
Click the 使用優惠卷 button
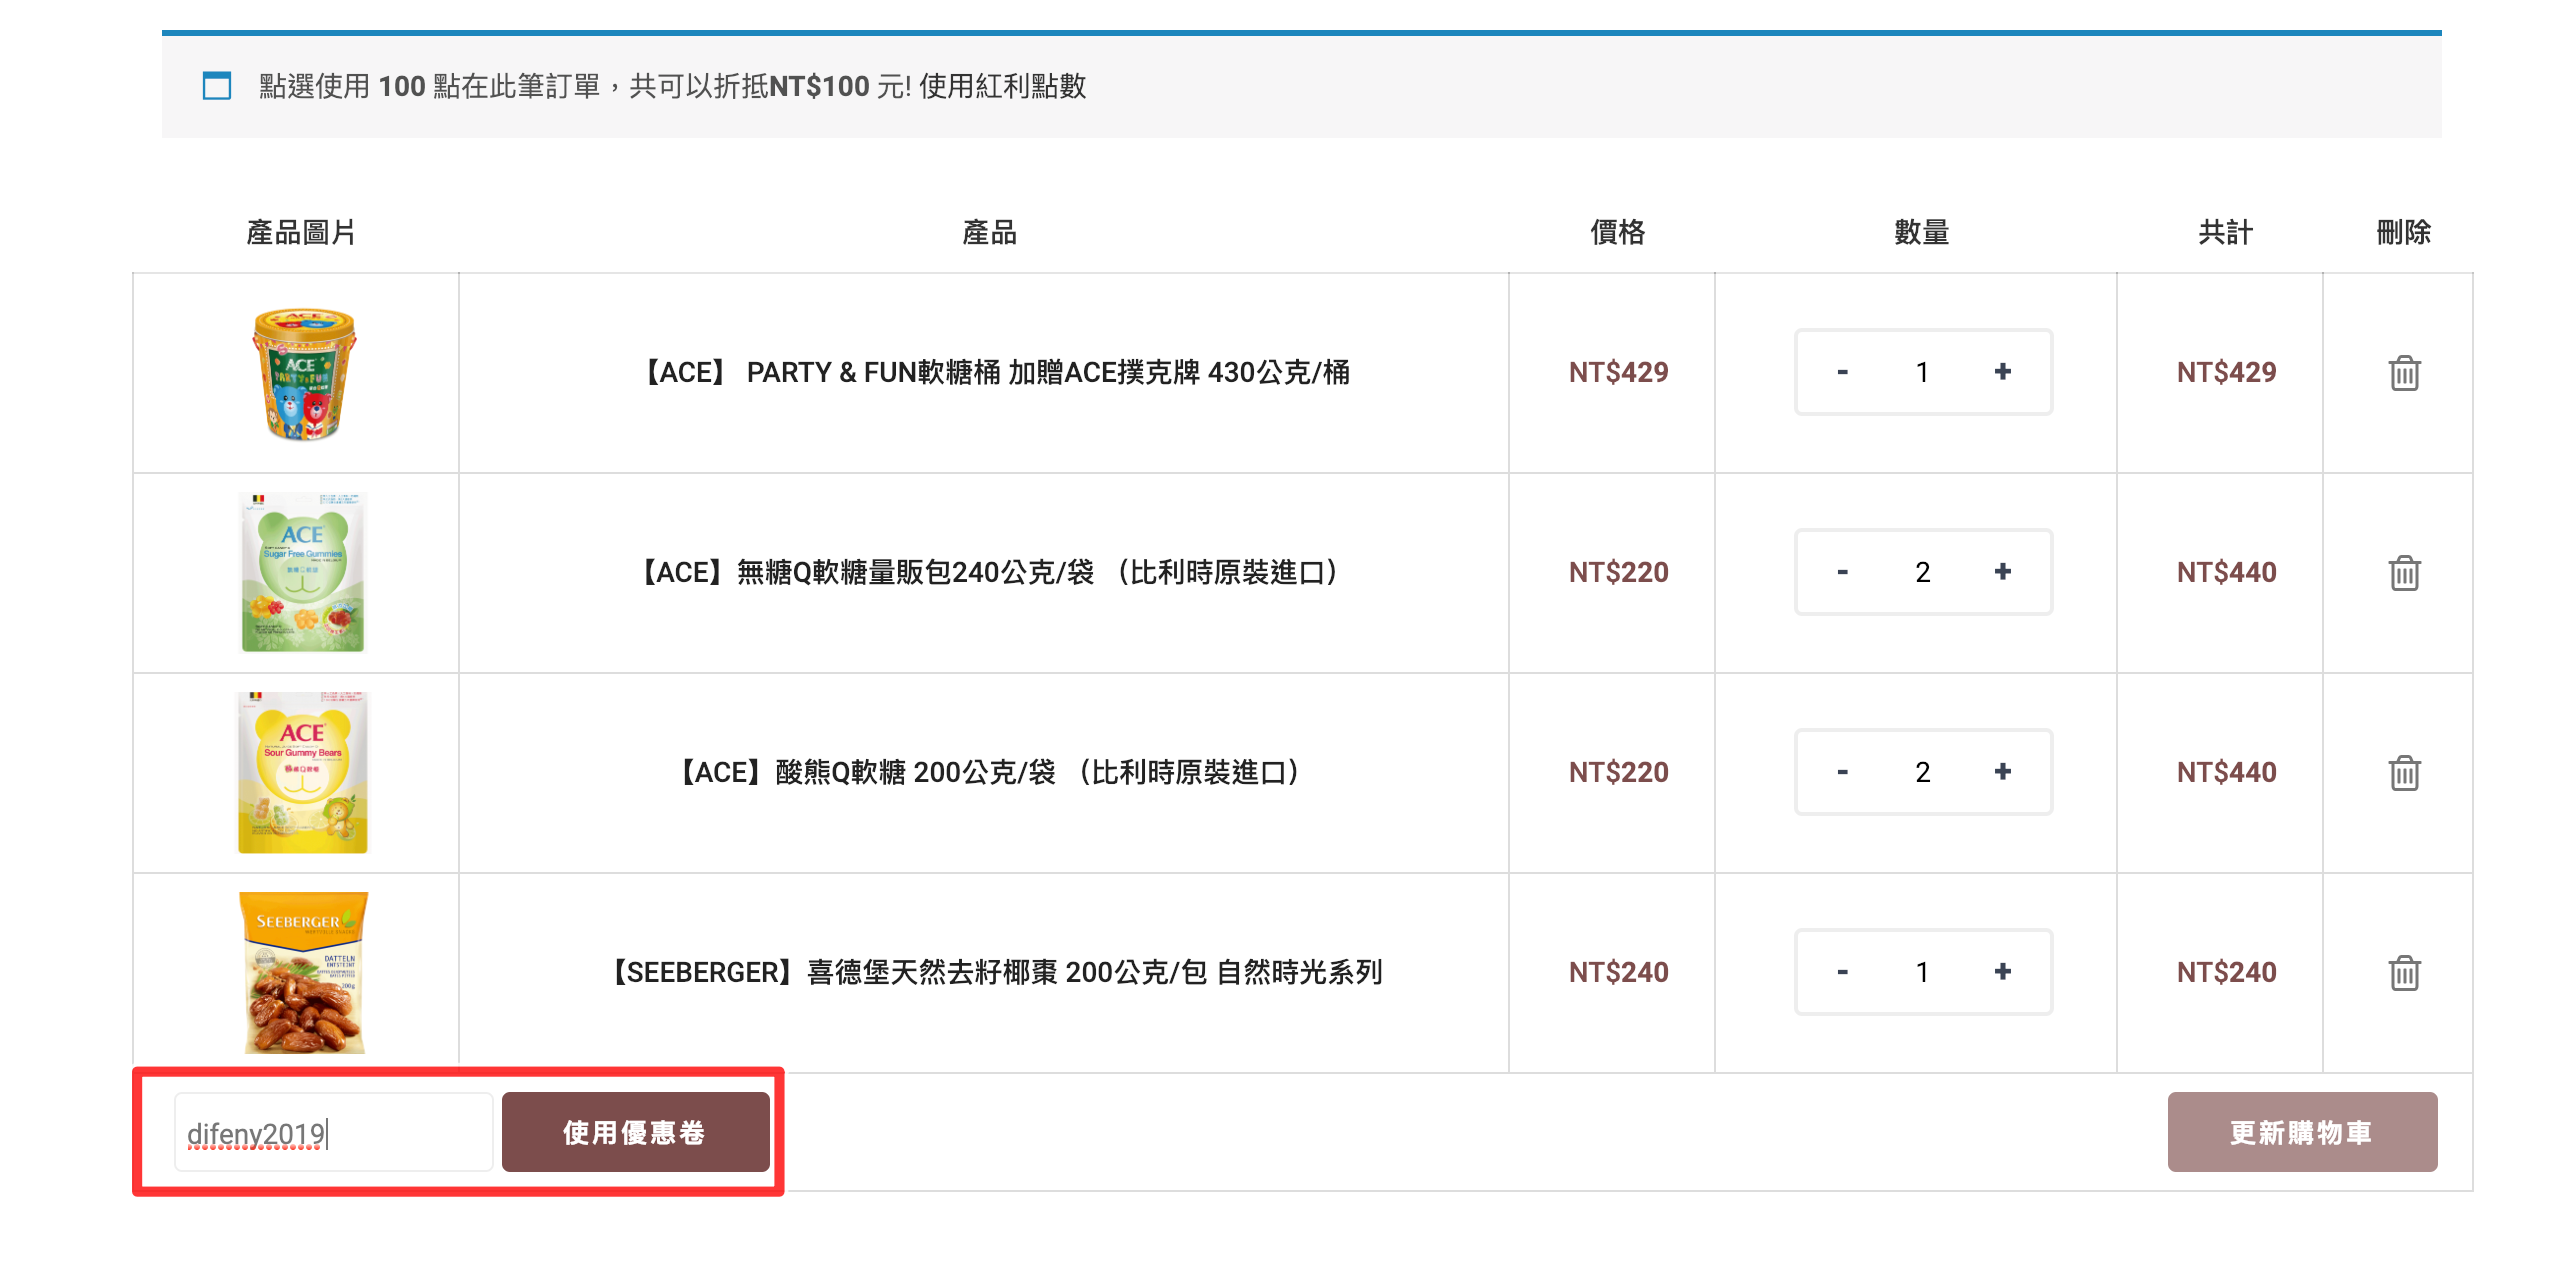(635, 1132)
